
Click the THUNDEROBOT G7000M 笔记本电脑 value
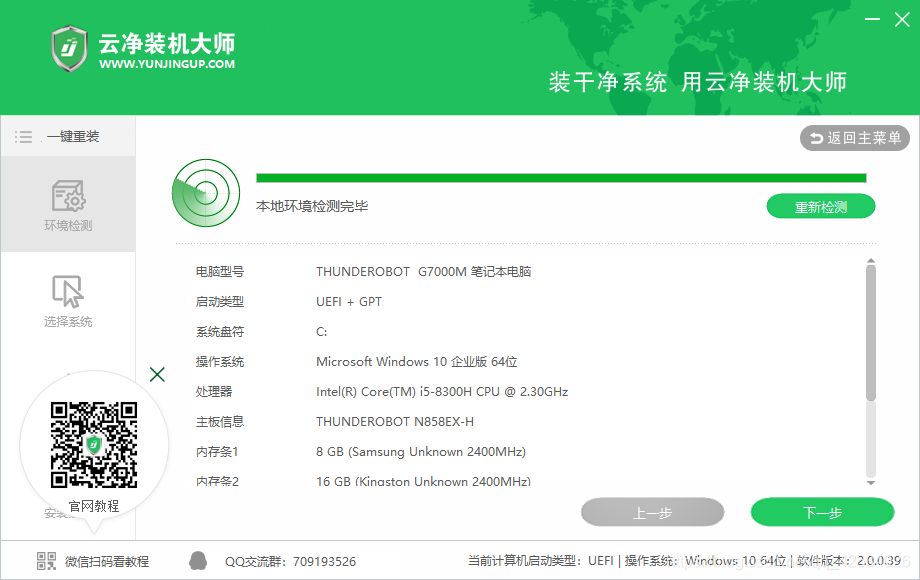[424, 272]
